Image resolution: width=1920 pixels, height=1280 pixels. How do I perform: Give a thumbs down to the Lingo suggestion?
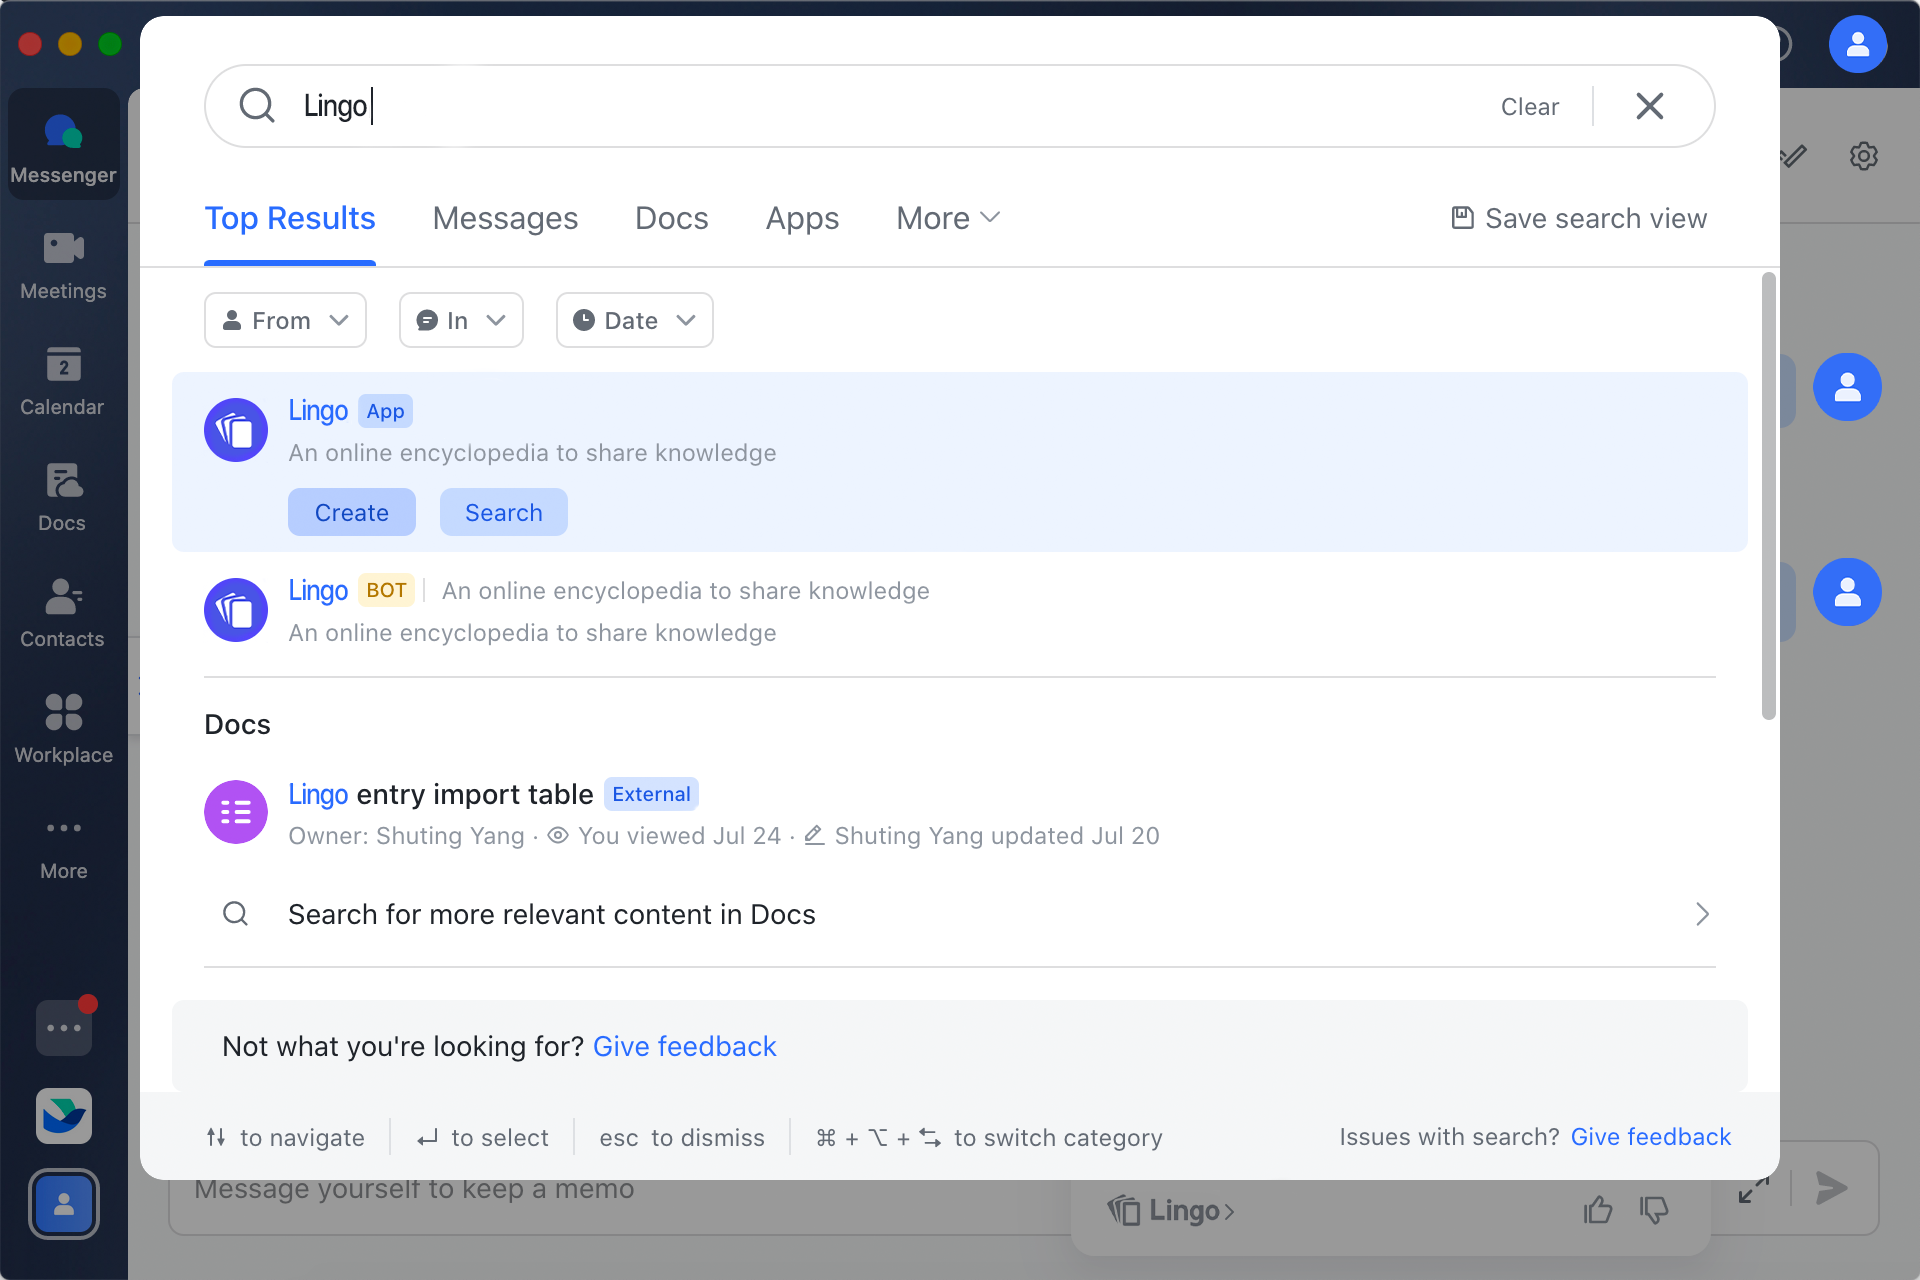pyautogui.click(x=1654, y=1209)
